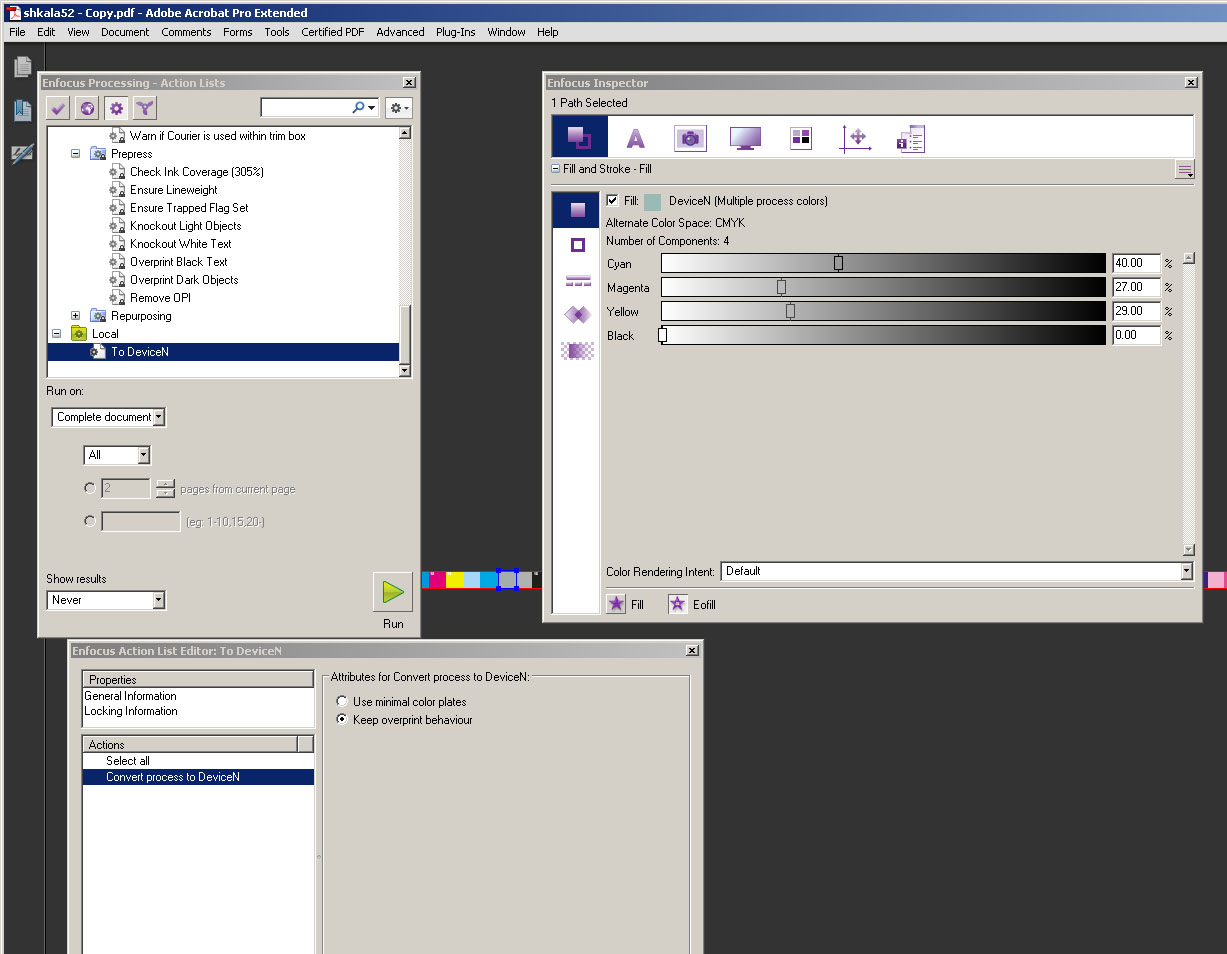Open the Image camera inspector category
This screenshot has height=954, width=1227.
tap(690, 139)
